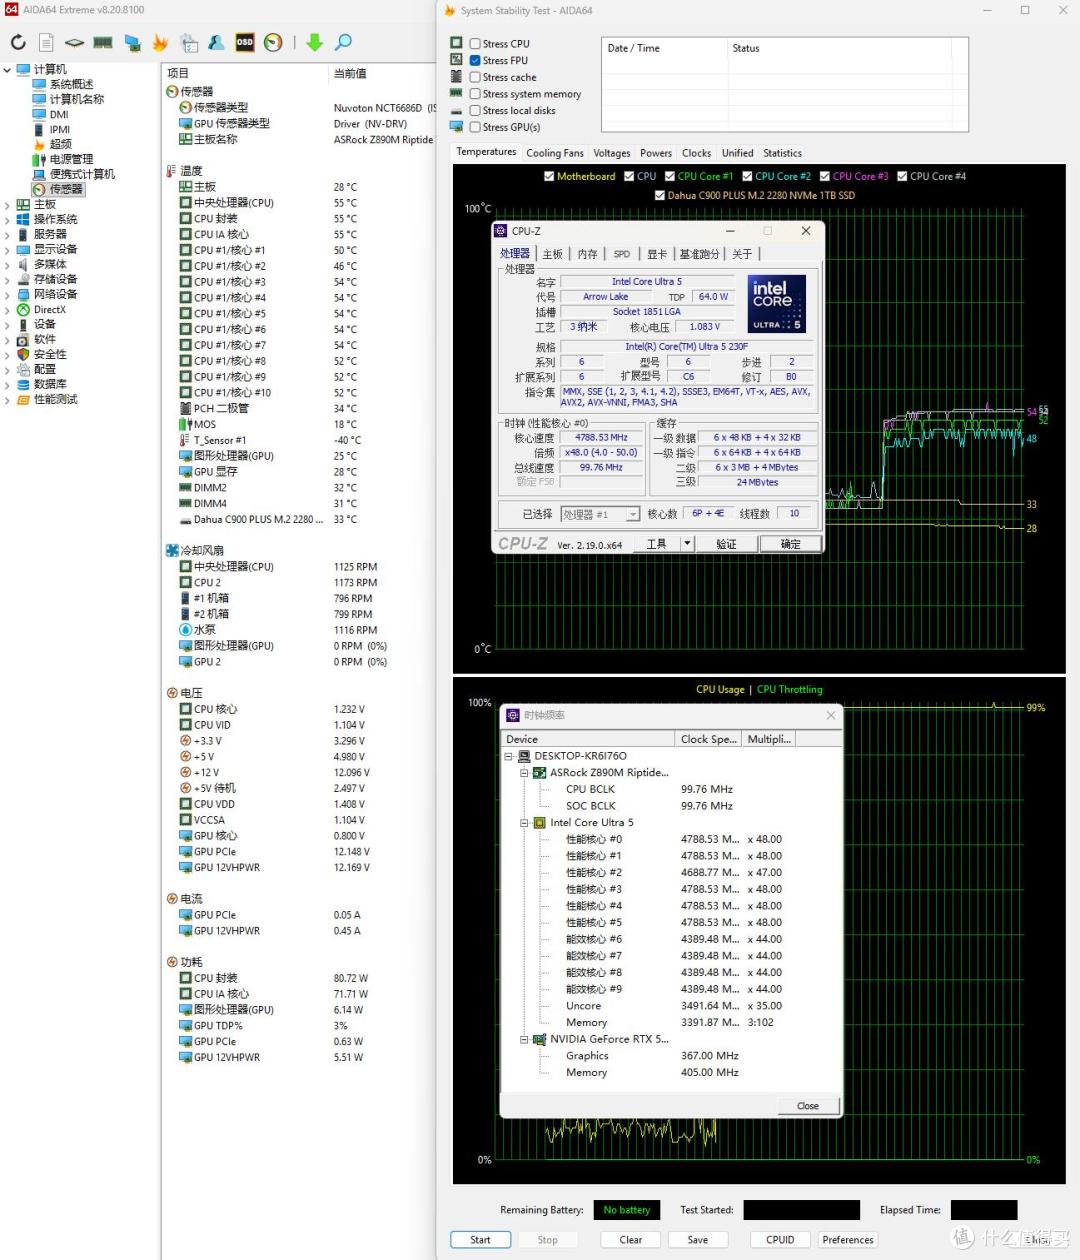The image size is (1080, 1260).
Task: Open the 工具 dropdown arrow in CPU-Z
Action: coord(687,544)
